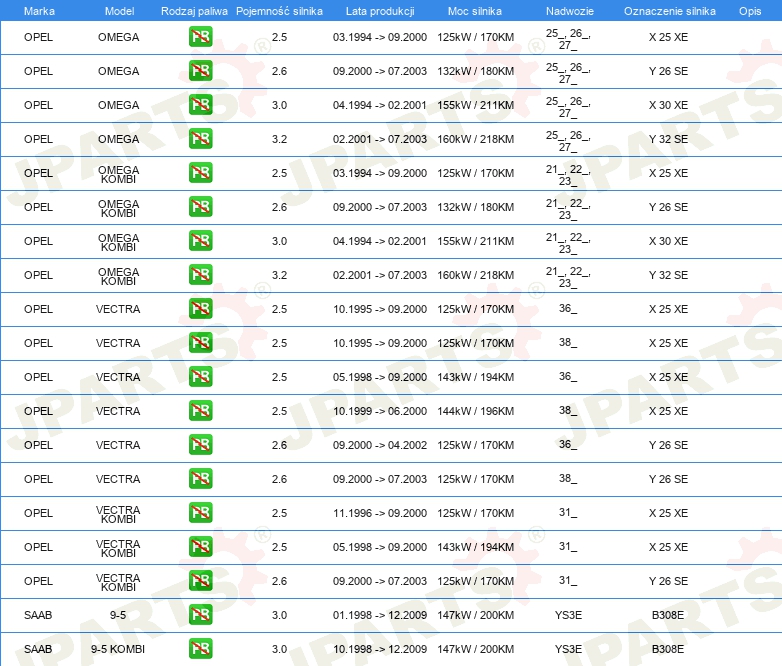Click the 132kW / 180KM cell in the OMEGA 2.6 row
The image size is (782, 666).
[x=475, y=71]
